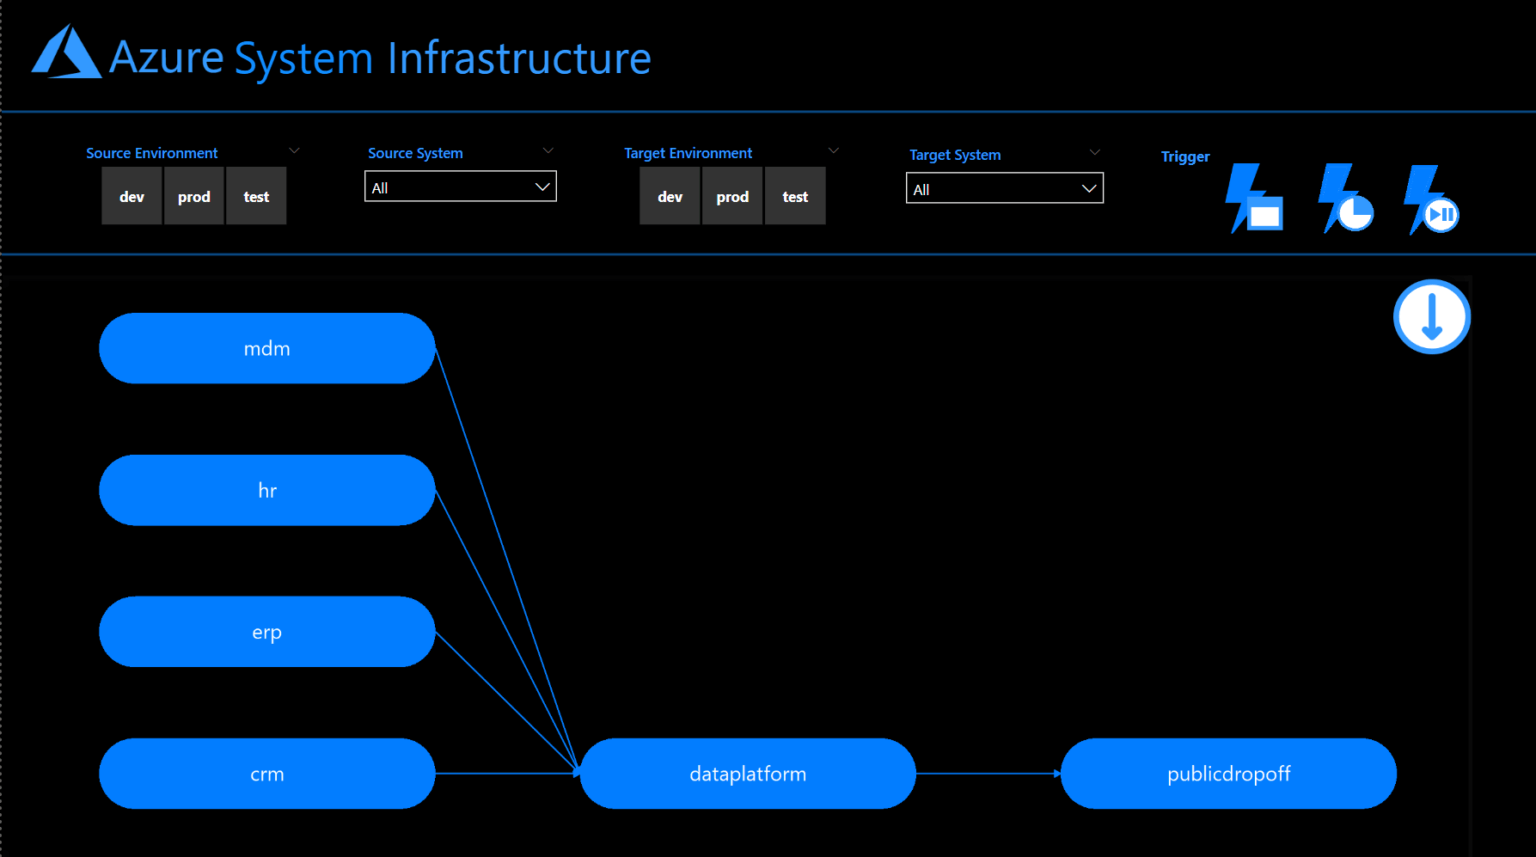Click the window-screenshot trigger icon
This screenshot has width=1536, height=857.
(1254, 197)
